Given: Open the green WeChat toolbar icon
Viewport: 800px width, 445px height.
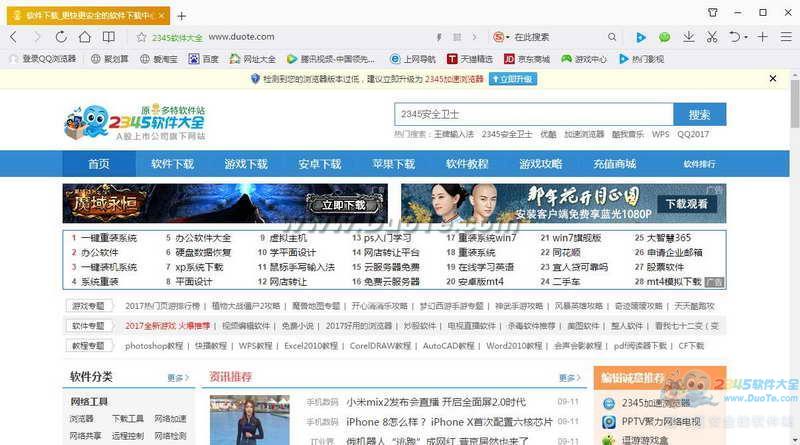Looking at the screenshot, I should (x=664, y=37).
